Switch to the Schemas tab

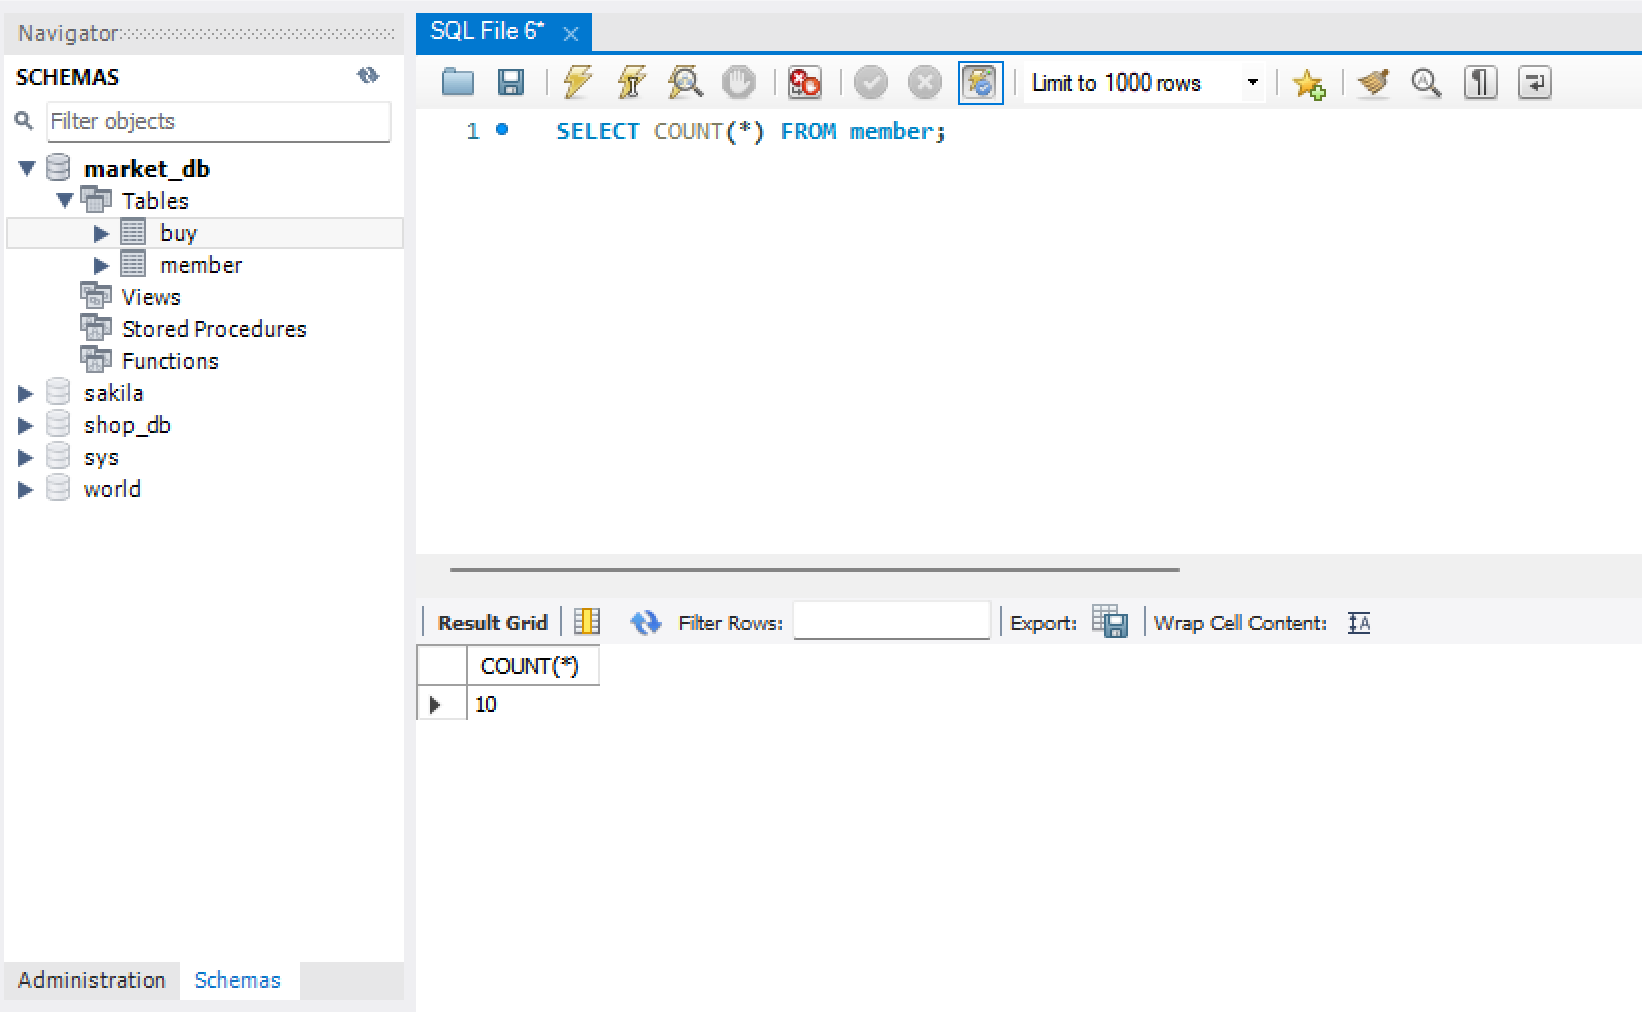(x=238, y=980)
